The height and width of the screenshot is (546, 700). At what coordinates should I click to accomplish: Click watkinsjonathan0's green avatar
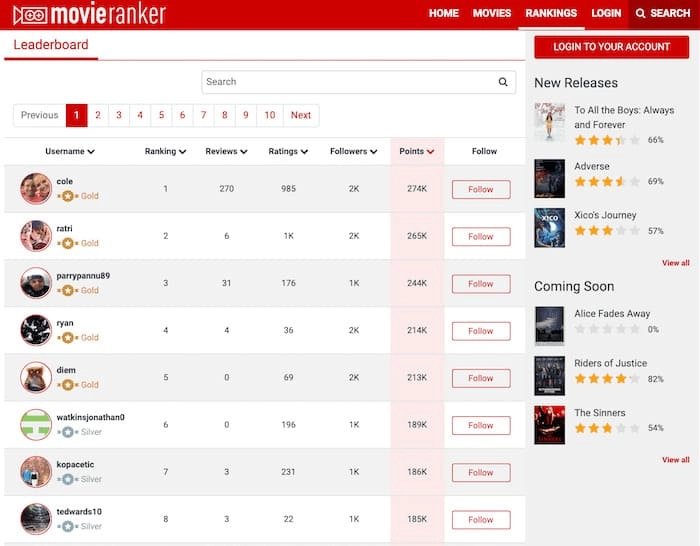[36, 425]
